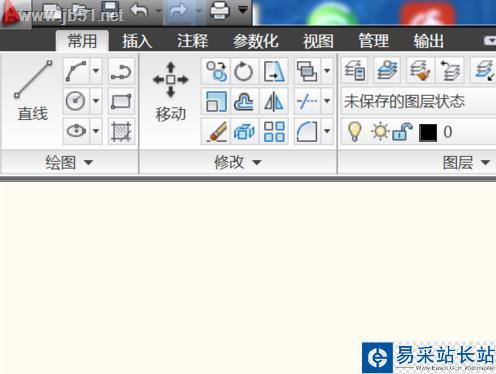Switch to the Manage (管理) tab
The image size is (496, 374).
point(374,41)
